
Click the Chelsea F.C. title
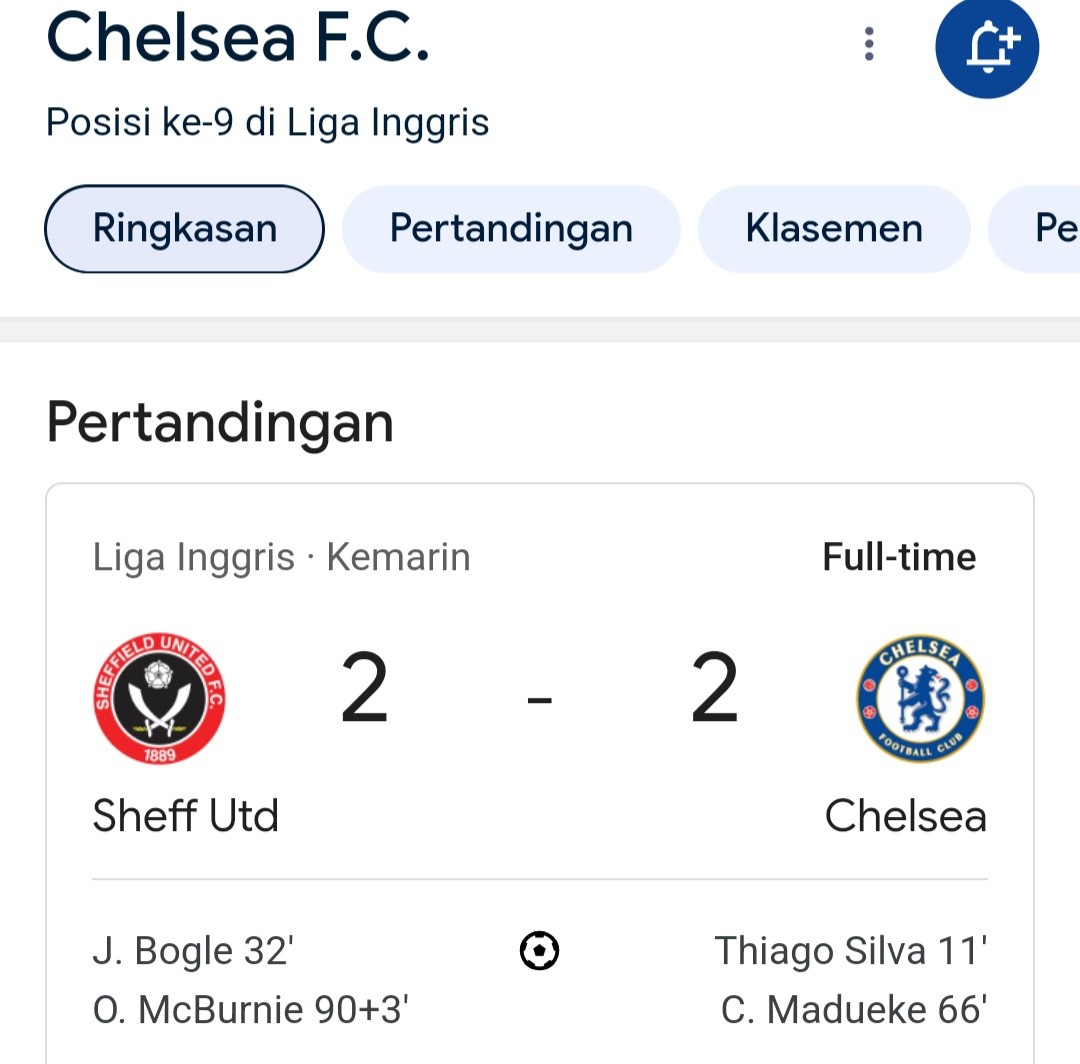click(x=238, y=38)
